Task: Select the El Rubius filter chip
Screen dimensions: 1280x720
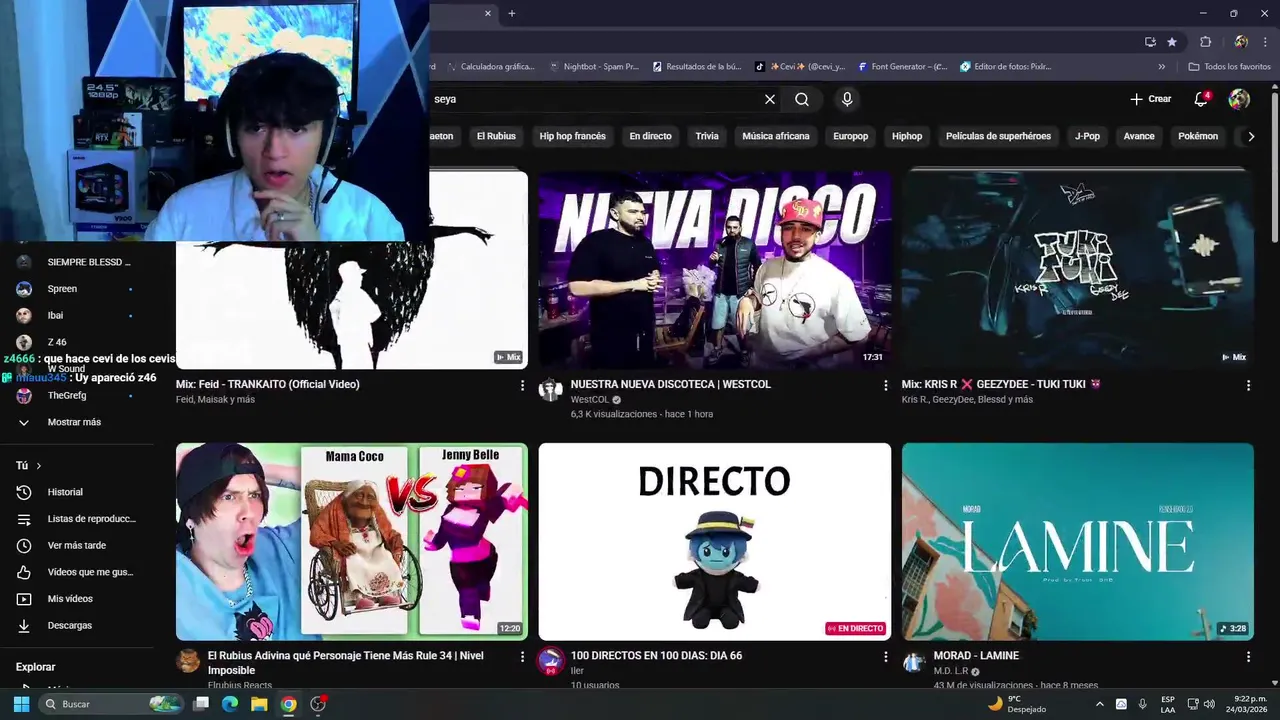Action: pyautogui.click(x=496, y=136)
